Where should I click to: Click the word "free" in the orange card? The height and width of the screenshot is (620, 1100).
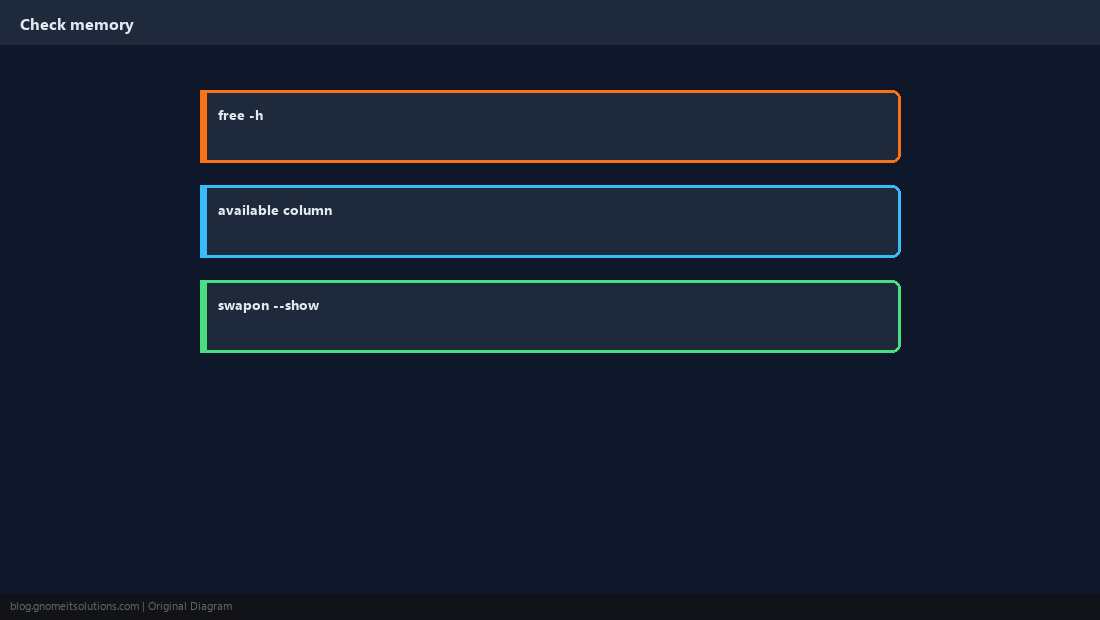tap(232, 115)
